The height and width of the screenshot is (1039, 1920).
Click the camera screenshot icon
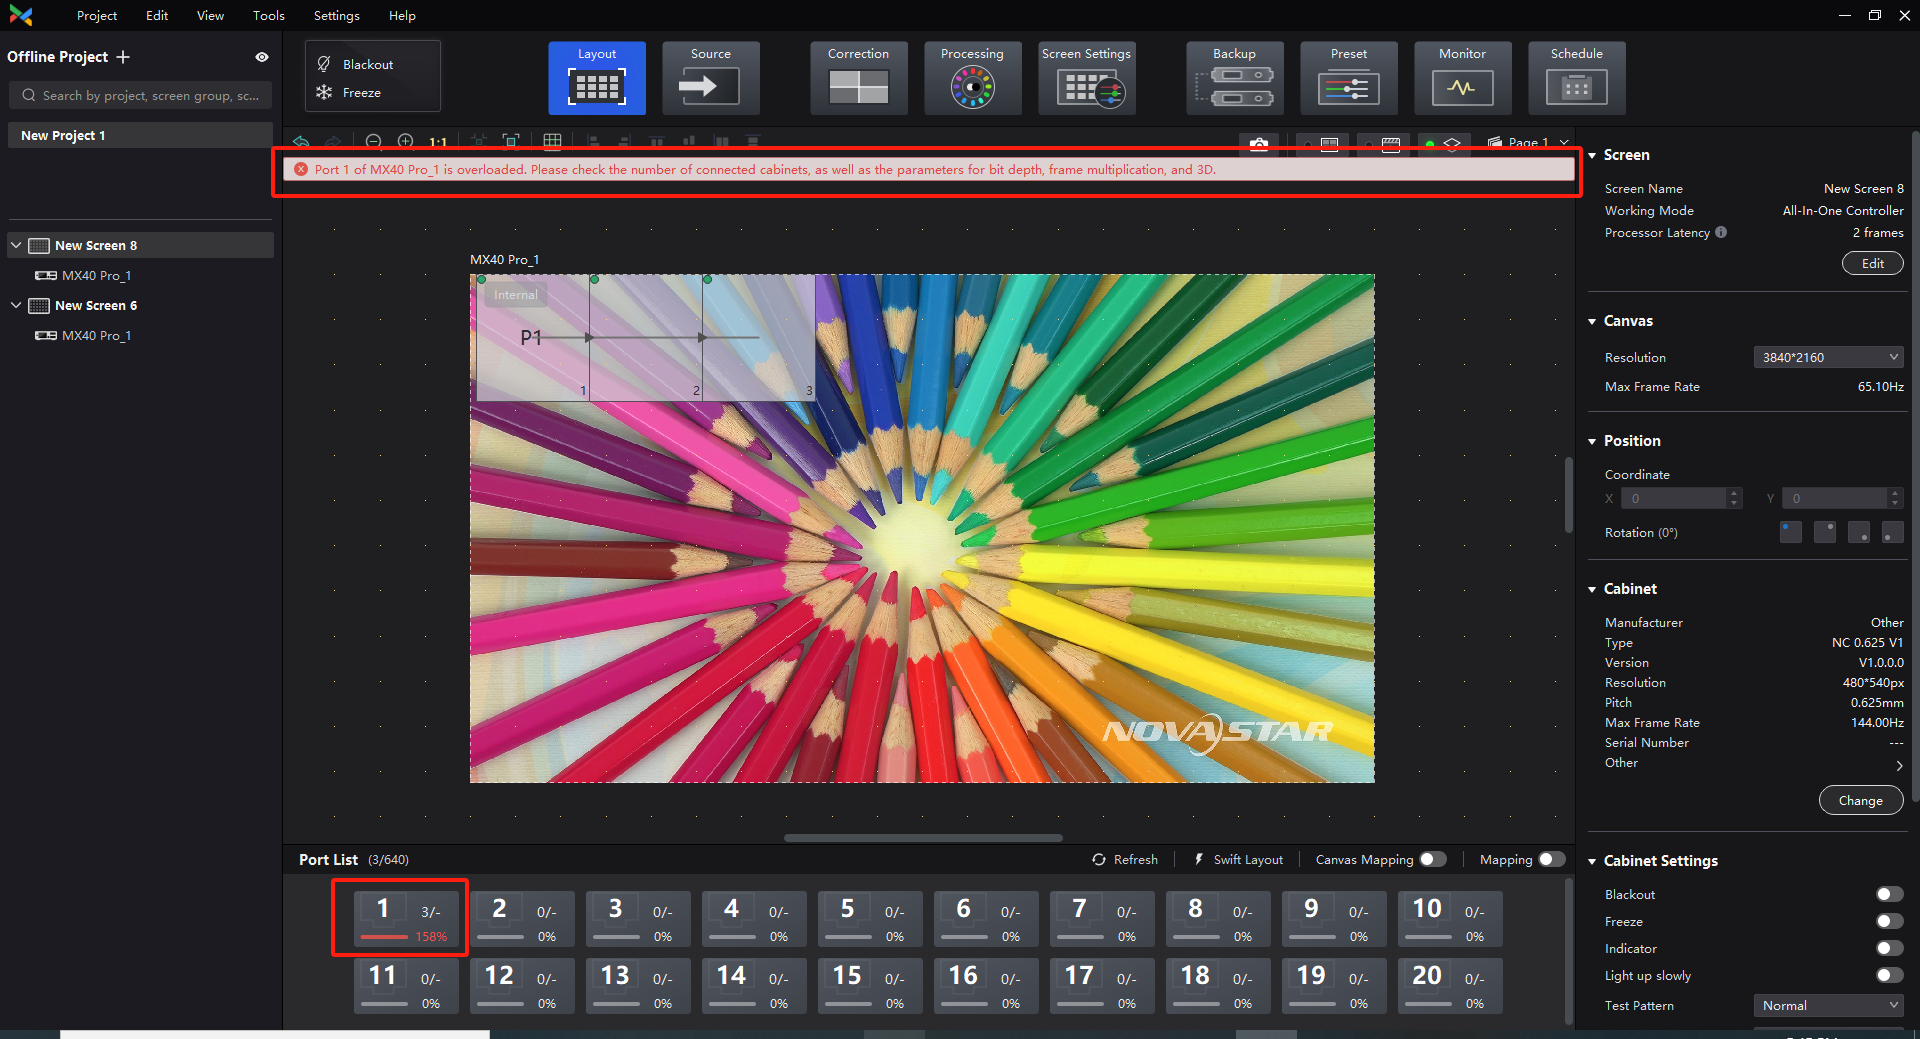(x=1259, y=144)
